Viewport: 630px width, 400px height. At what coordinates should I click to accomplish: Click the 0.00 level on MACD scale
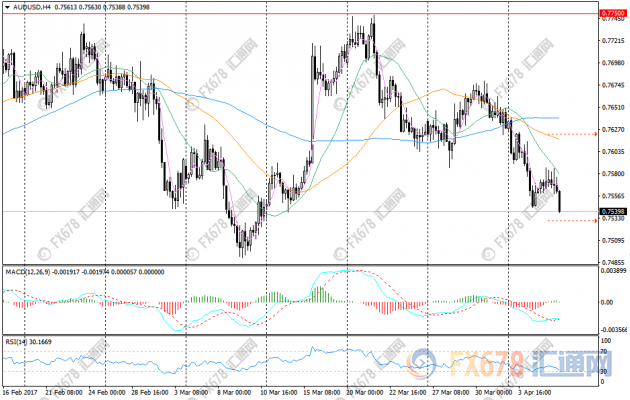tap(606, 300)
